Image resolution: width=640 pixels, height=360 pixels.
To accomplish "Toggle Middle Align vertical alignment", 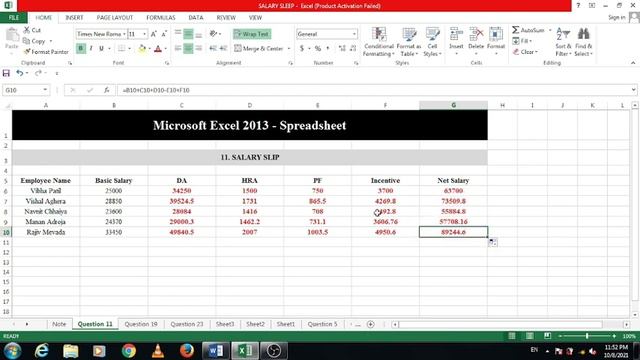I will 188,34.
